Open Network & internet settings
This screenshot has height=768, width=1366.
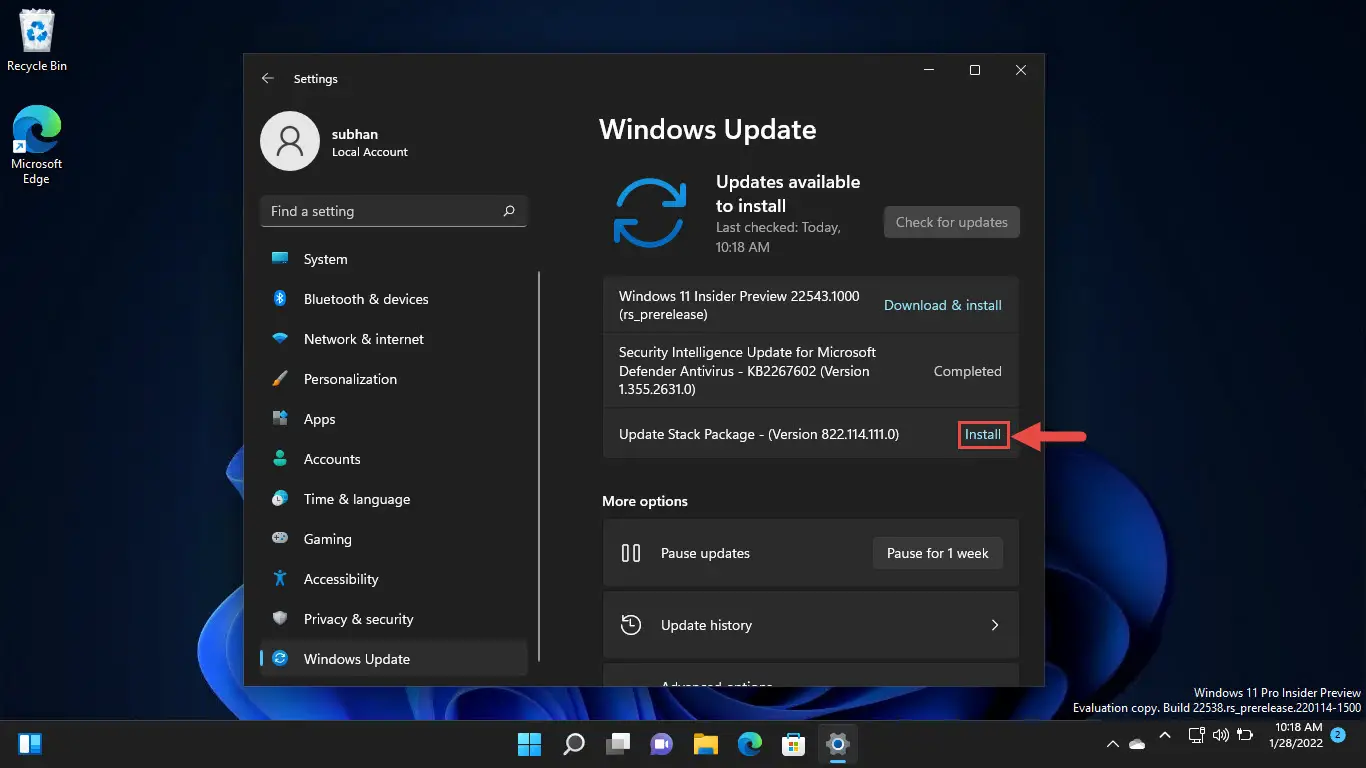(x=393, y=339)
